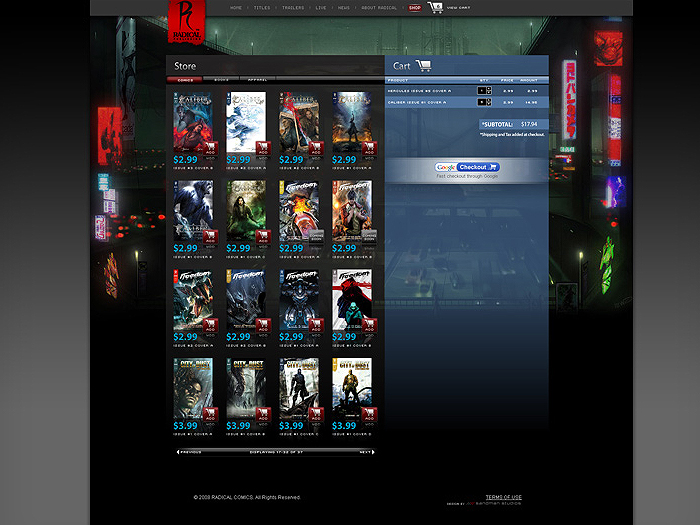Screen dimensions: 700x525
Task: Open the About Radical menu item
Action: click(x=379, y=8)
